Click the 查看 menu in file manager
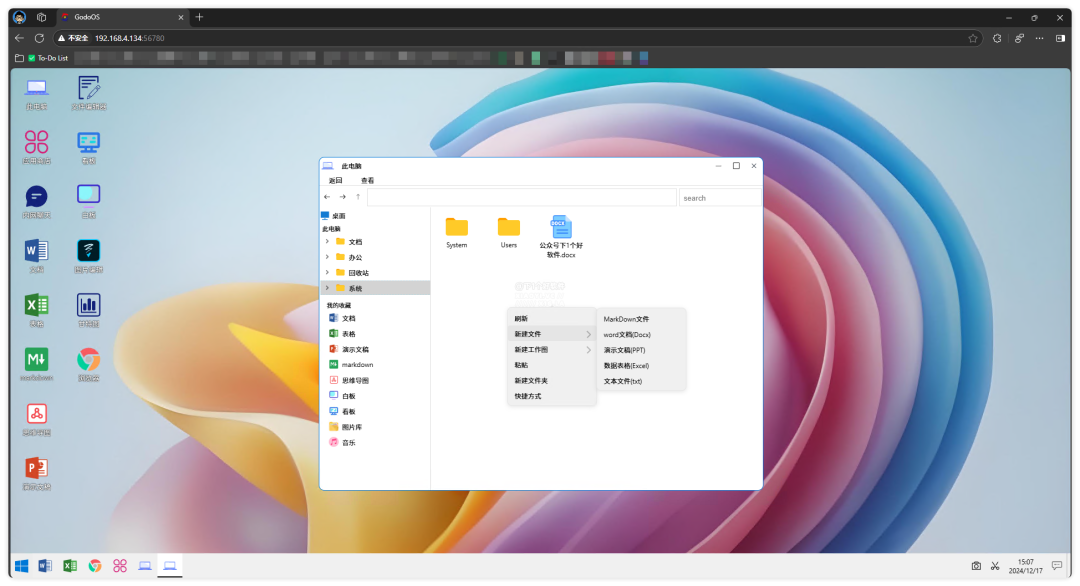This screenshot has width=1080, height=586. coord(367,181)
